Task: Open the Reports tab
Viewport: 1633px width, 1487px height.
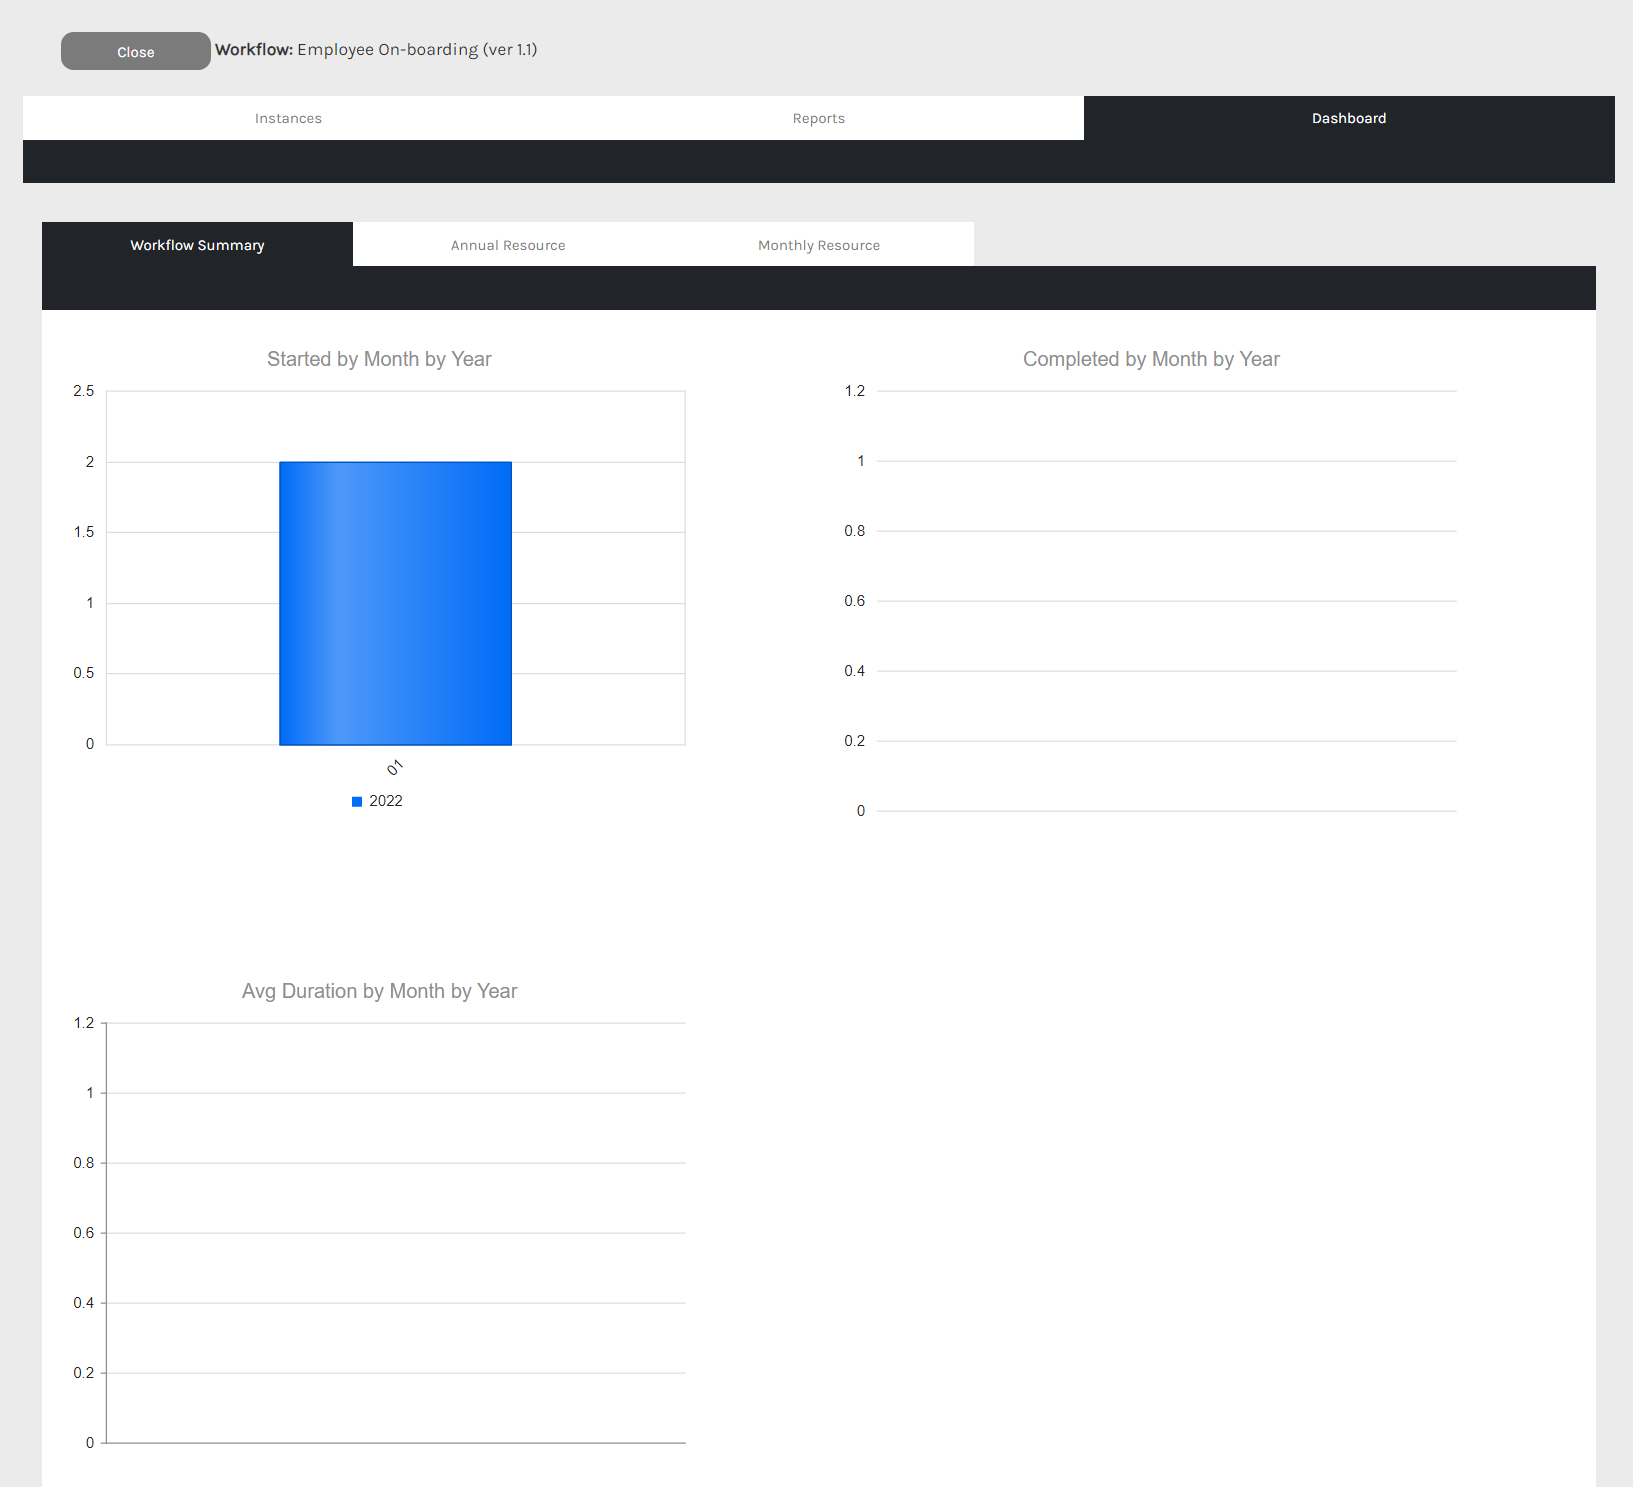Action: pos(818,118)
